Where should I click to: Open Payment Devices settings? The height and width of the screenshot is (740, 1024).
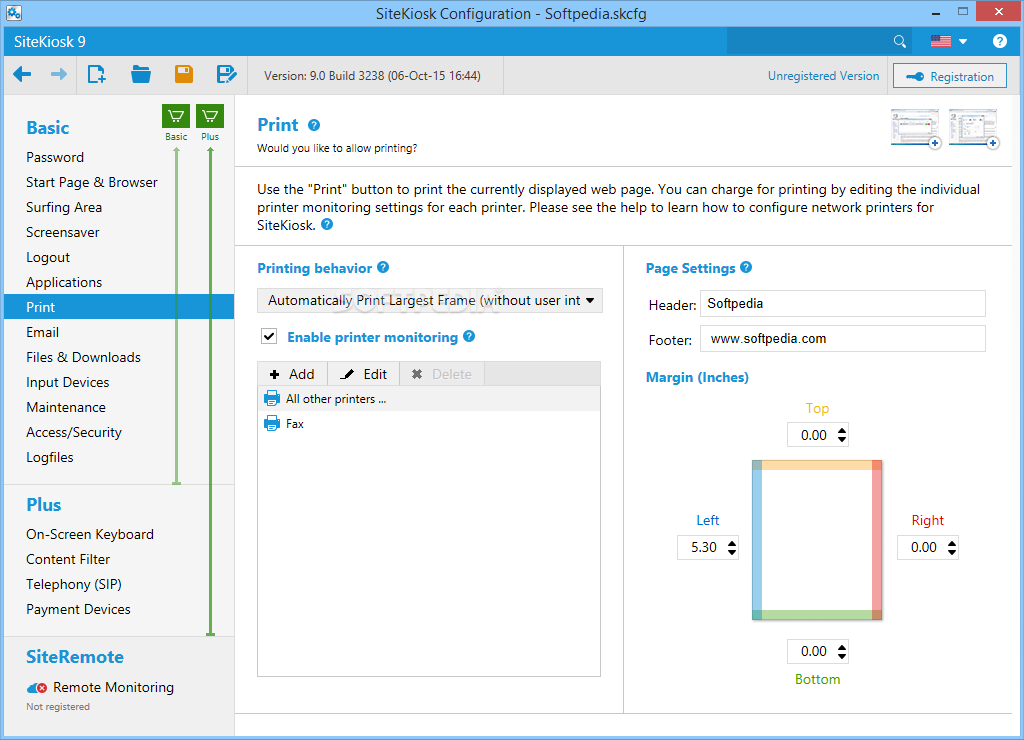coord(78,609)
